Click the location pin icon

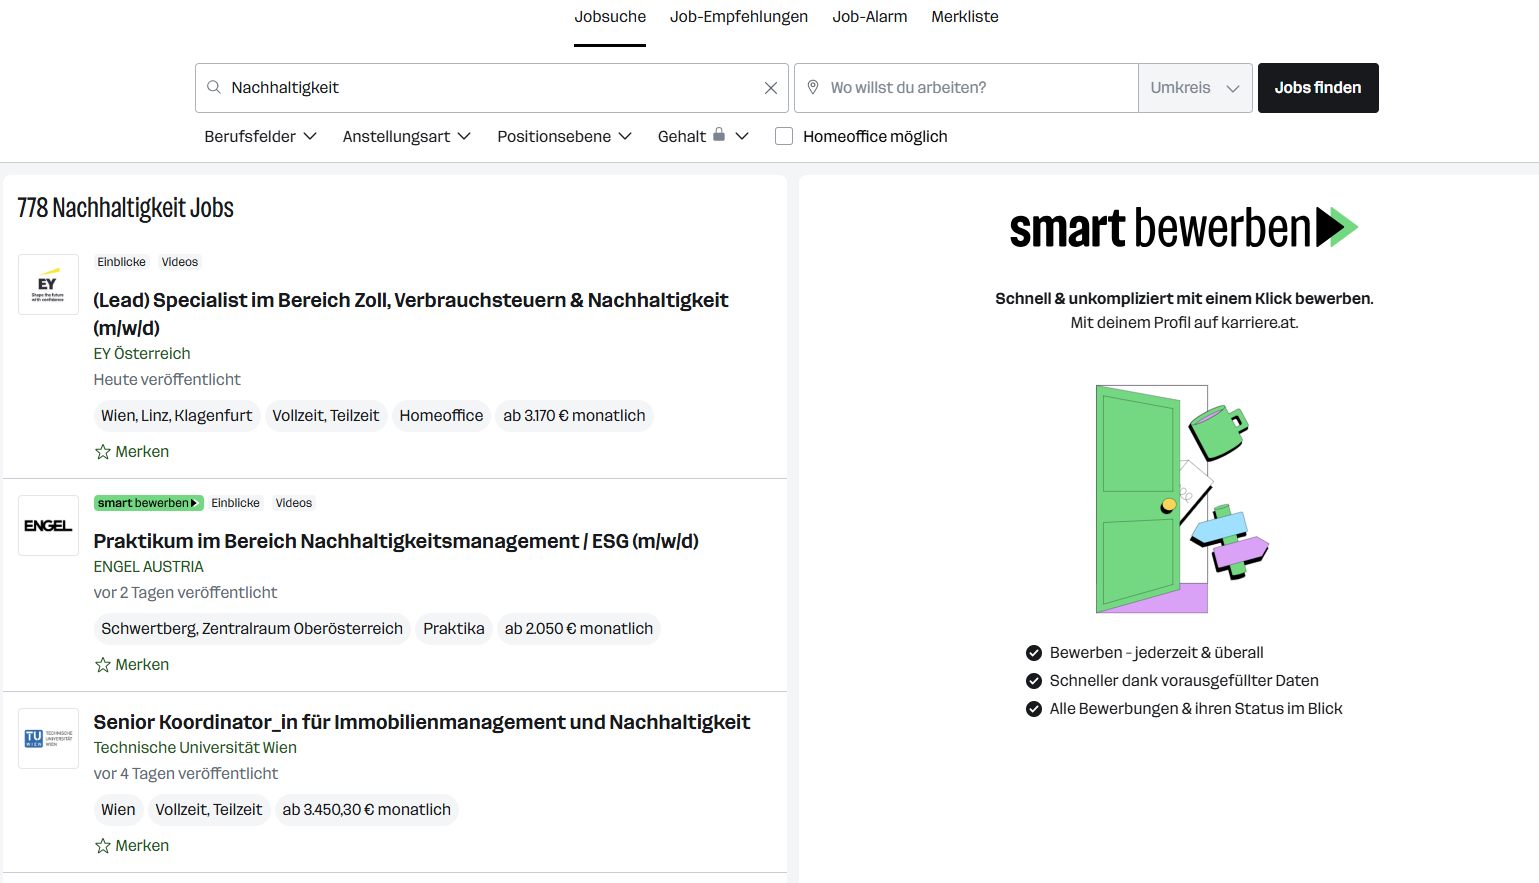[812, 87]
